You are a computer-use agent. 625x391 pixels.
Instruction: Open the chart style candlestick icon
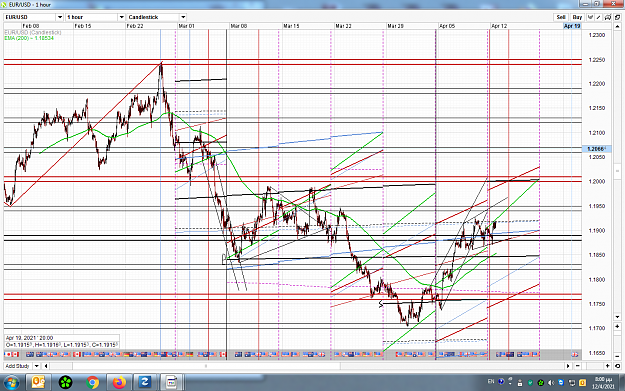point(591,17)
